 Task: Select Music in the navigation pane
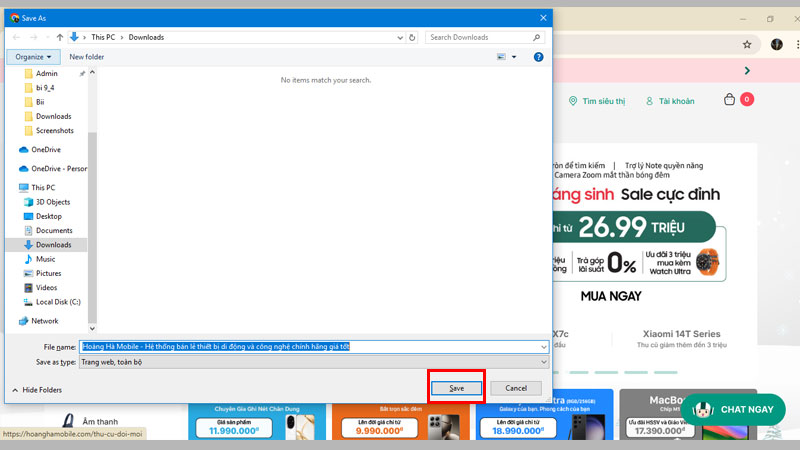click(46, 259)
